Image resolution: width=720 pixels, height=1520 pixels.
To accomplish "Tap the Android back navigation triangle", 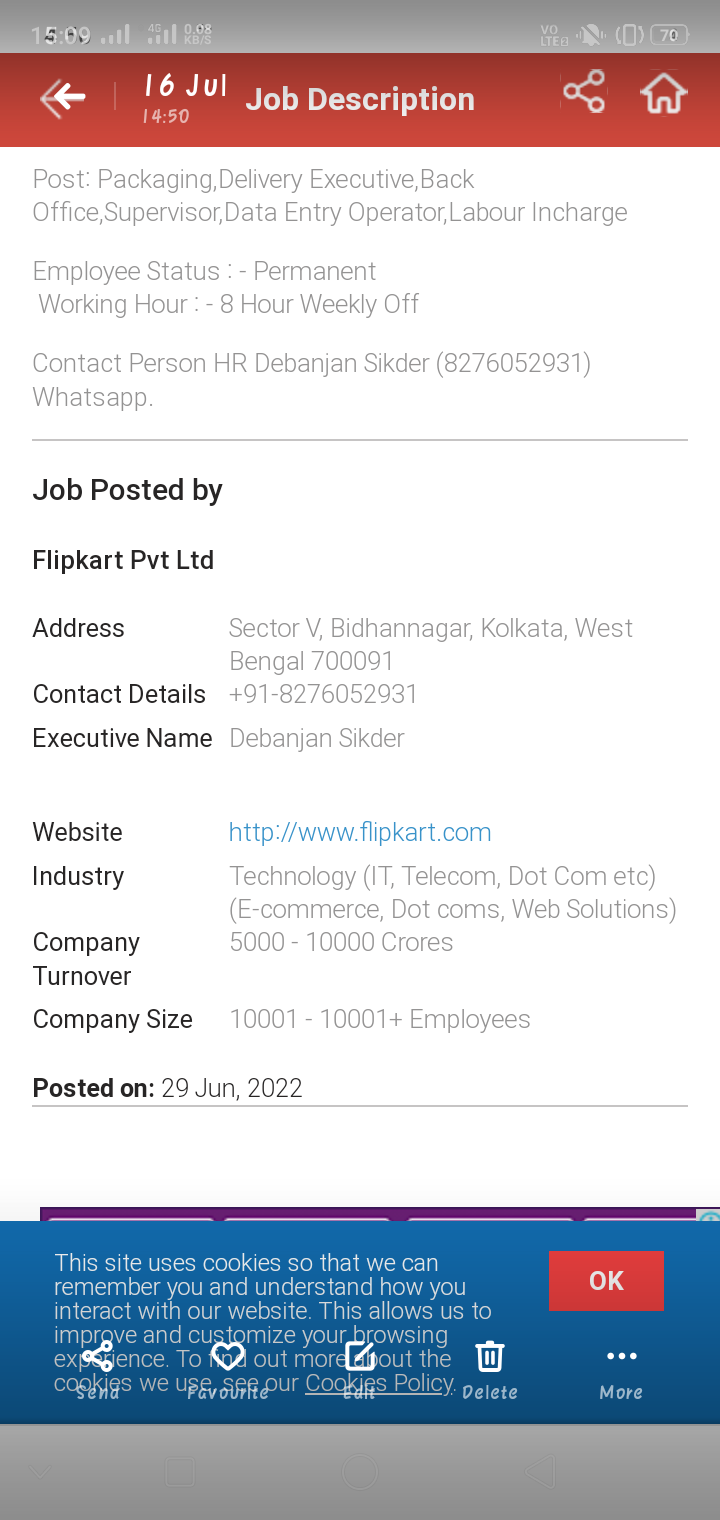I will pos(540,1471).
